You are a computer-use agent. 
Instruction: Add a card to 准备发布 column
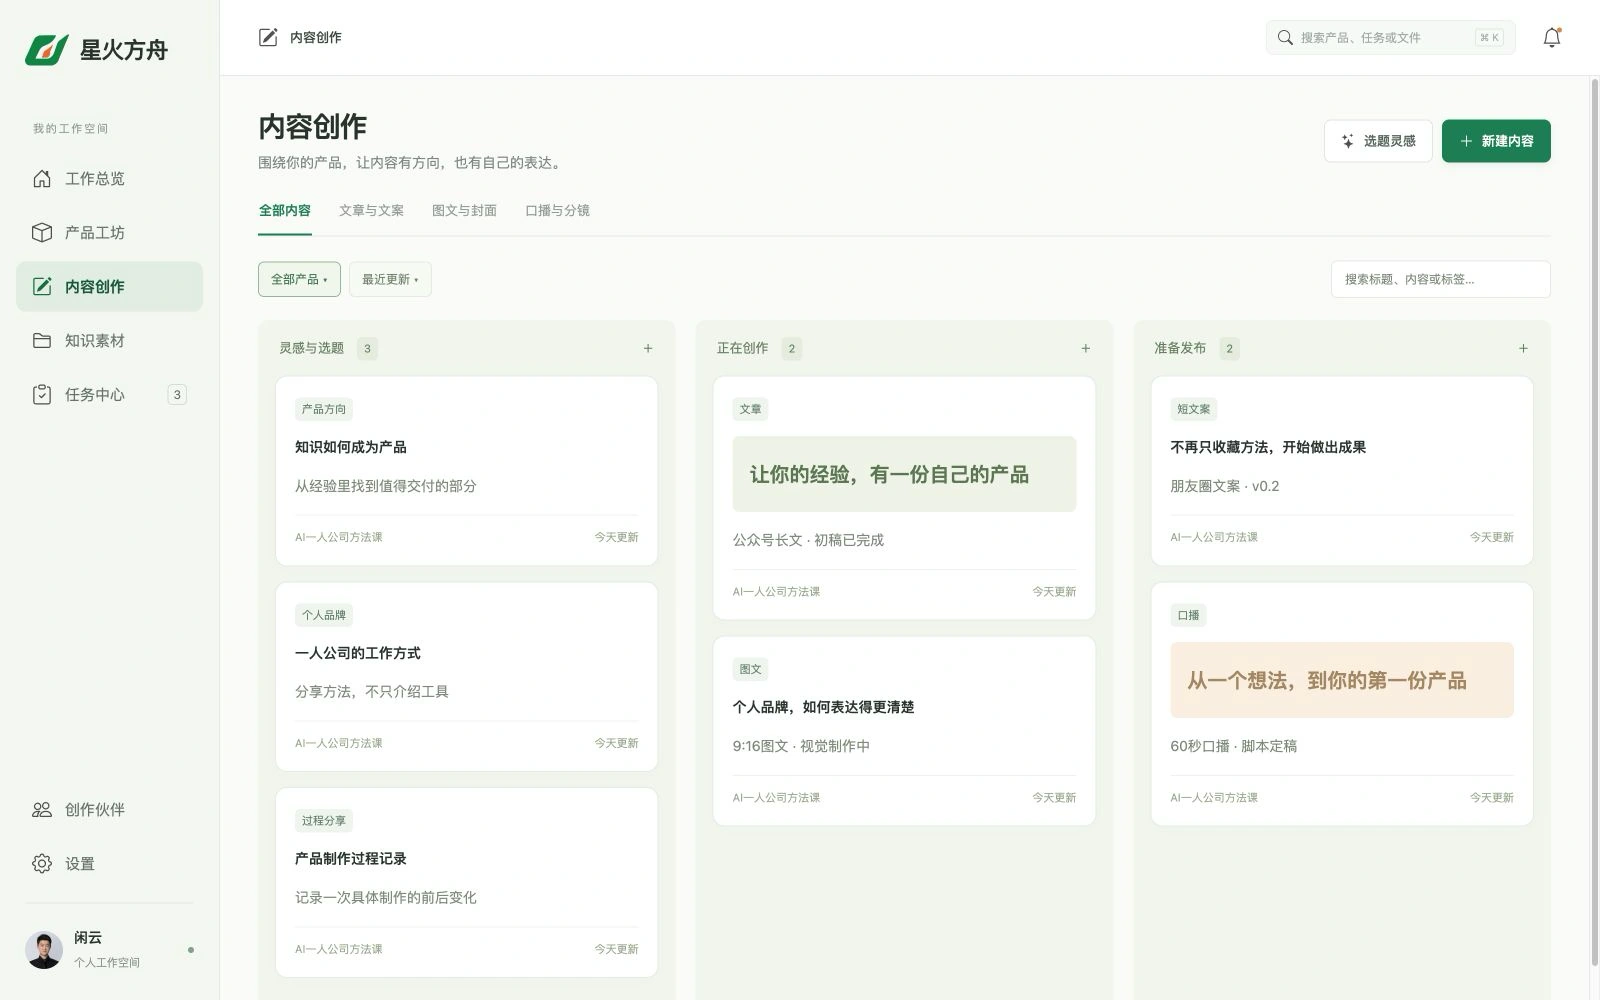1523,349
